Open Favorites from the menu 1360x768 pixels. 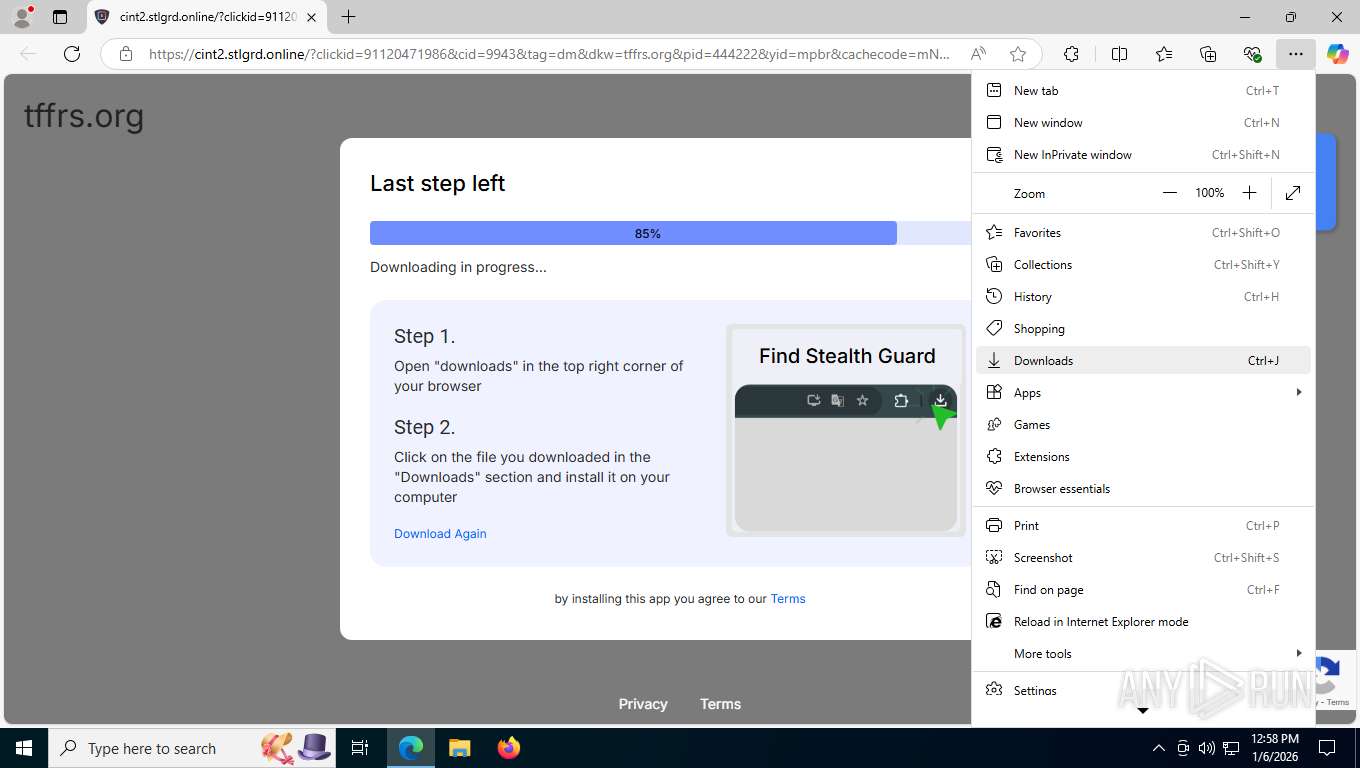pyautogui.click(x=1143, y=233)
